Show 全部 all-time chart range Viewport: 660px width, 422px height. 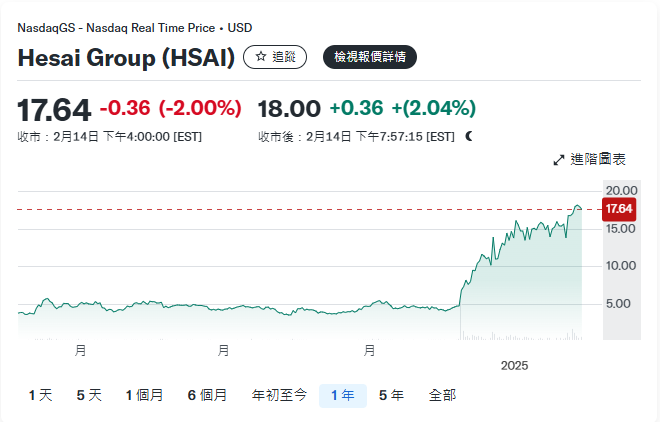[442, 396]
